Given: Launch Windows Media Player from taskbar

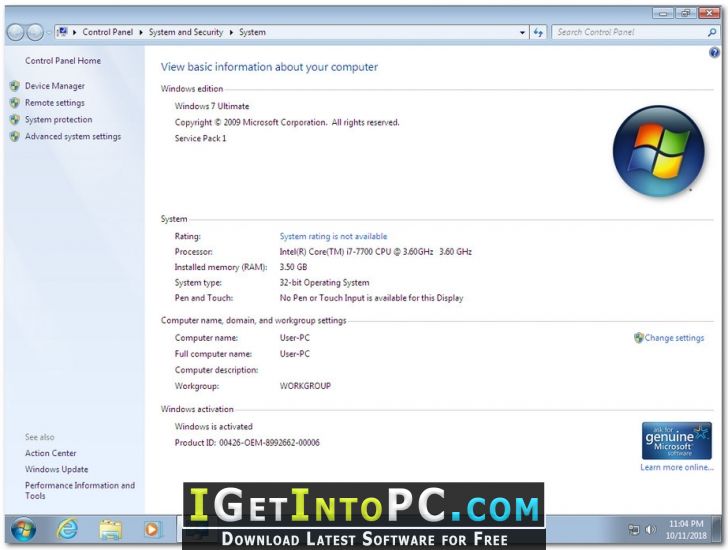Looking at the screenshot, I should pyautogui.click(x=153, y=529).
